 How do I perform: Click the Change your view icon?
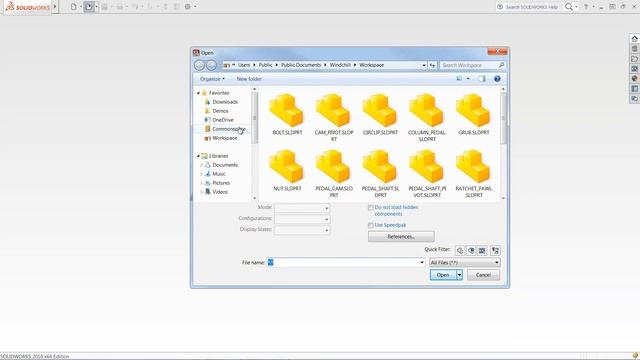coord(459,79)
